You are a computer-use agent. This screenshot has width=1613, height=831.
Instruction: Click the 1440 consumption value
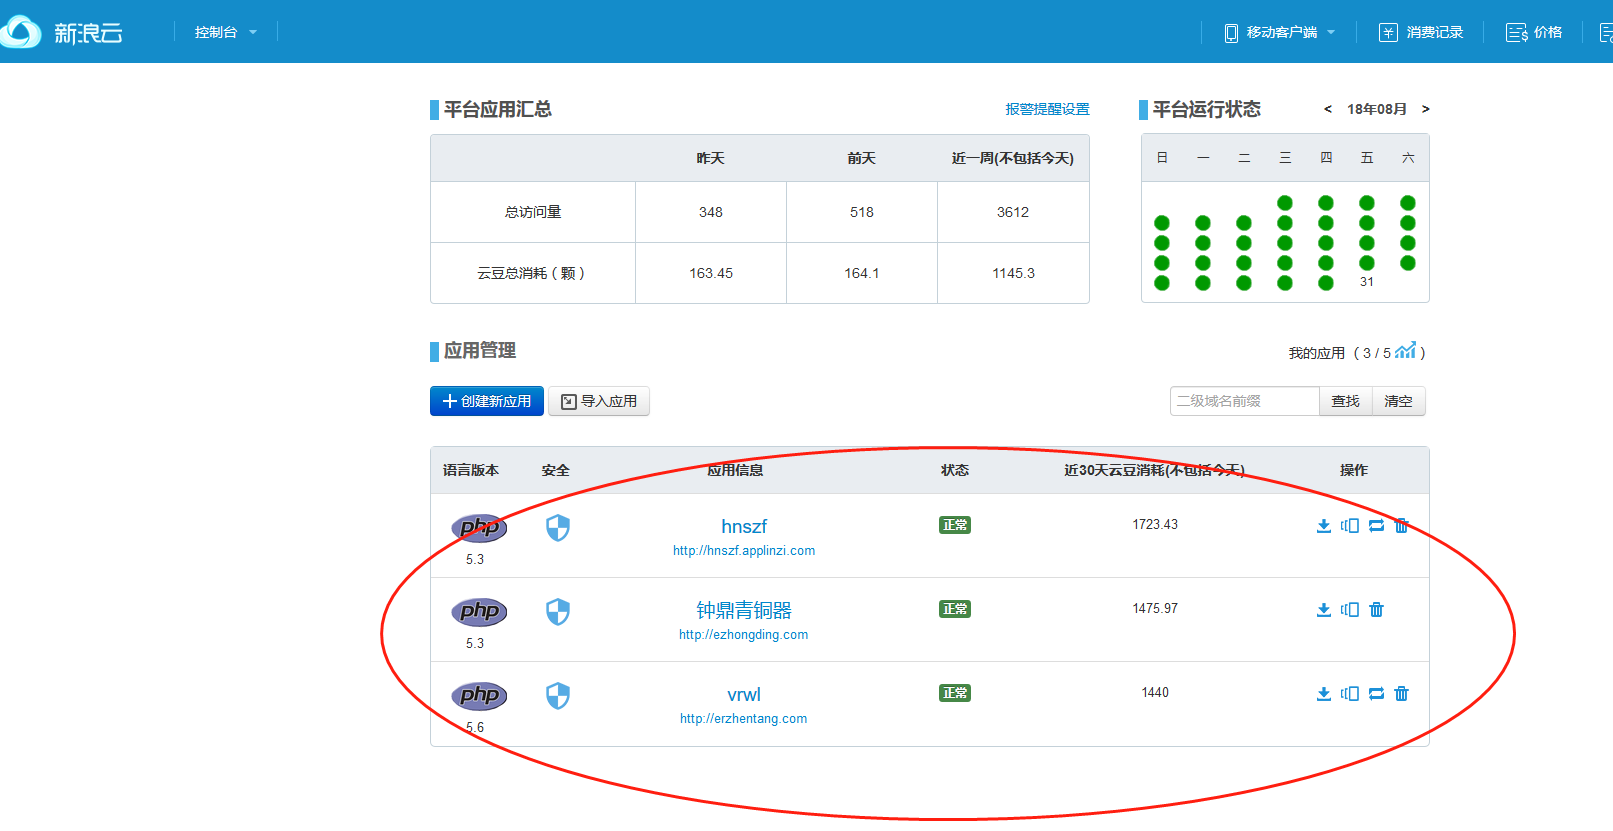tap(1155, 693)
